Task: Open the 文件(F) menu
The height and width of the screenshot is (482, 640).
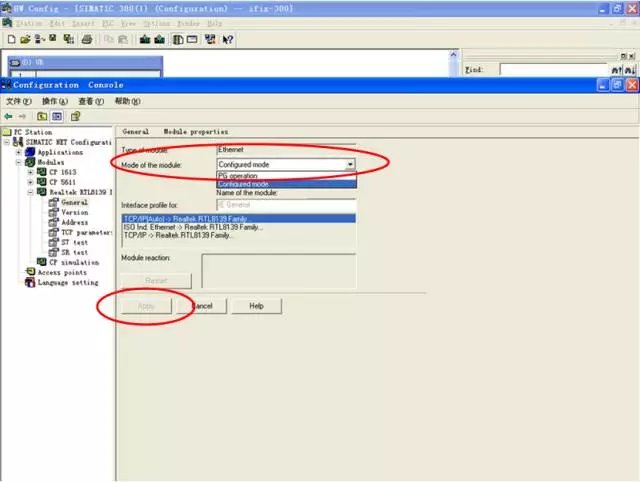Action: (x=19, y=101)
